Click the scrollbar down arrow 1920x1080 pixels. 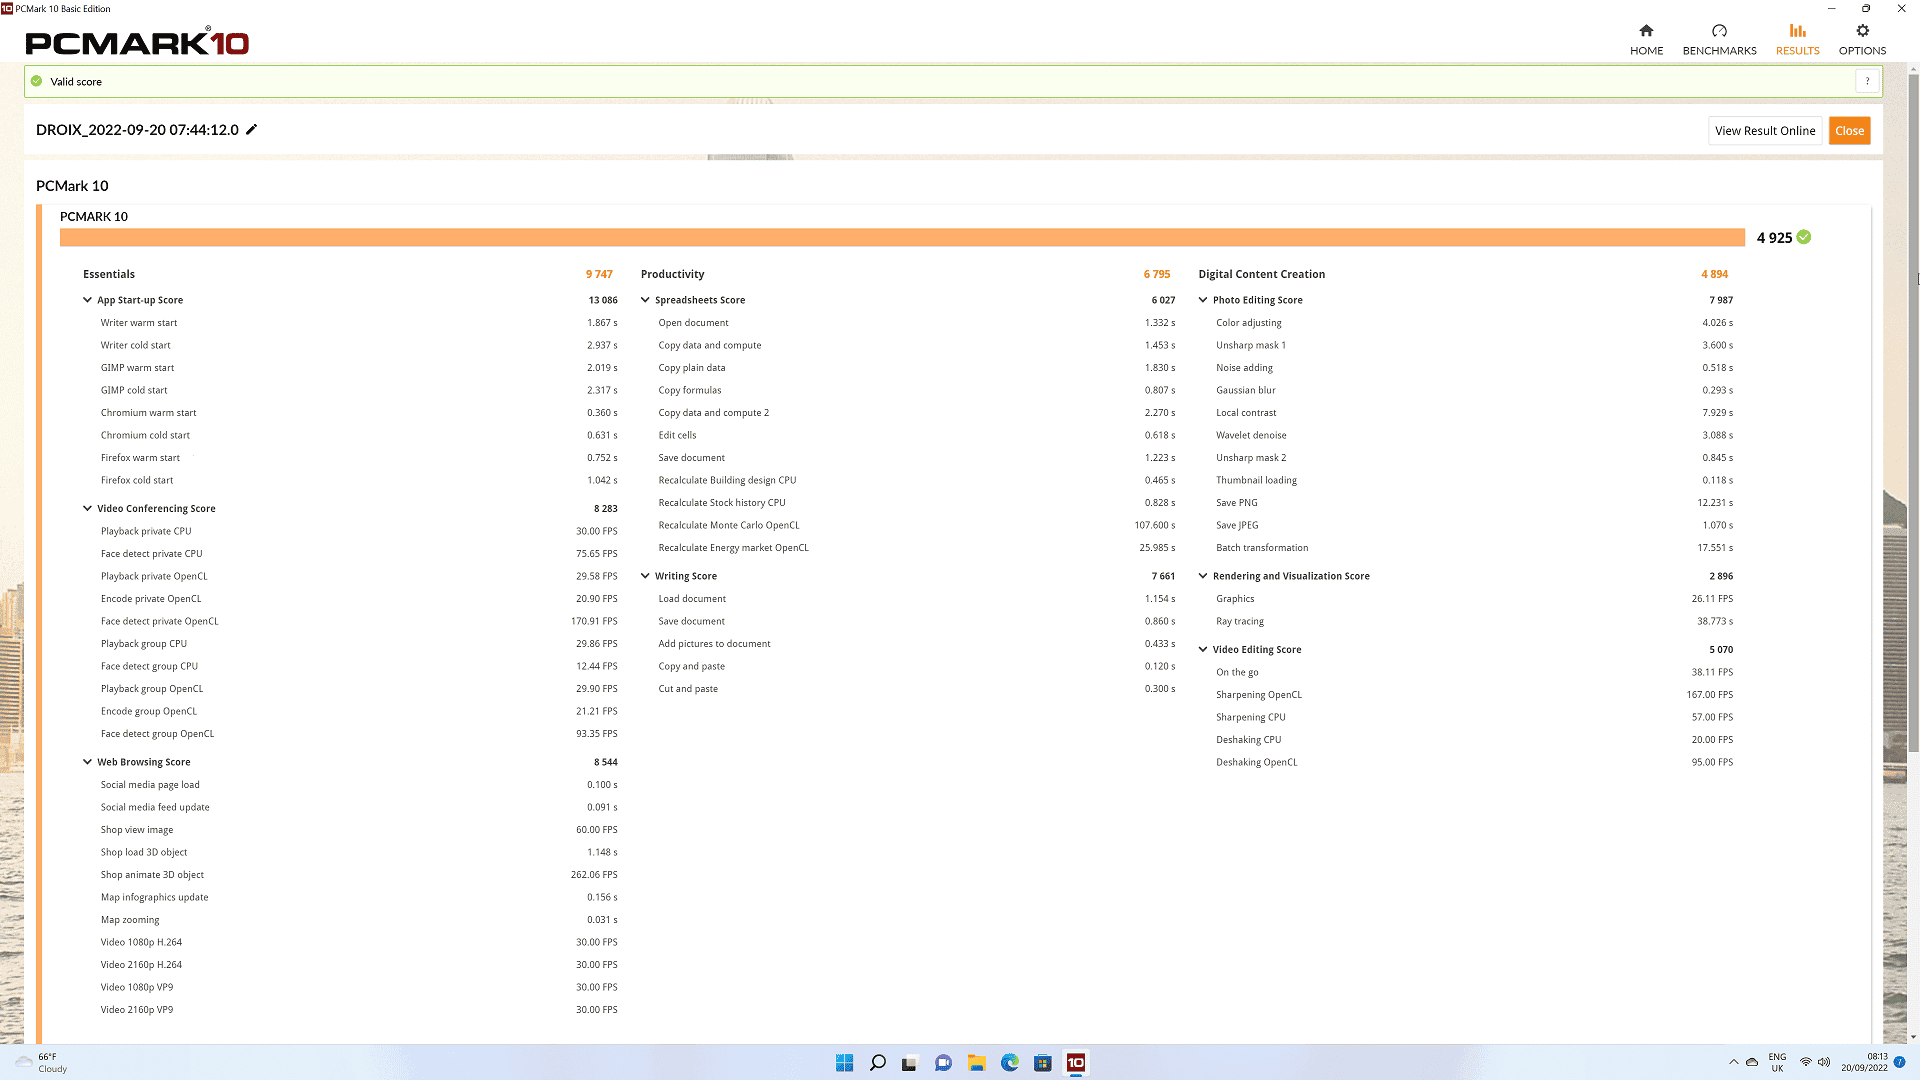[x=1913, y=1038]
